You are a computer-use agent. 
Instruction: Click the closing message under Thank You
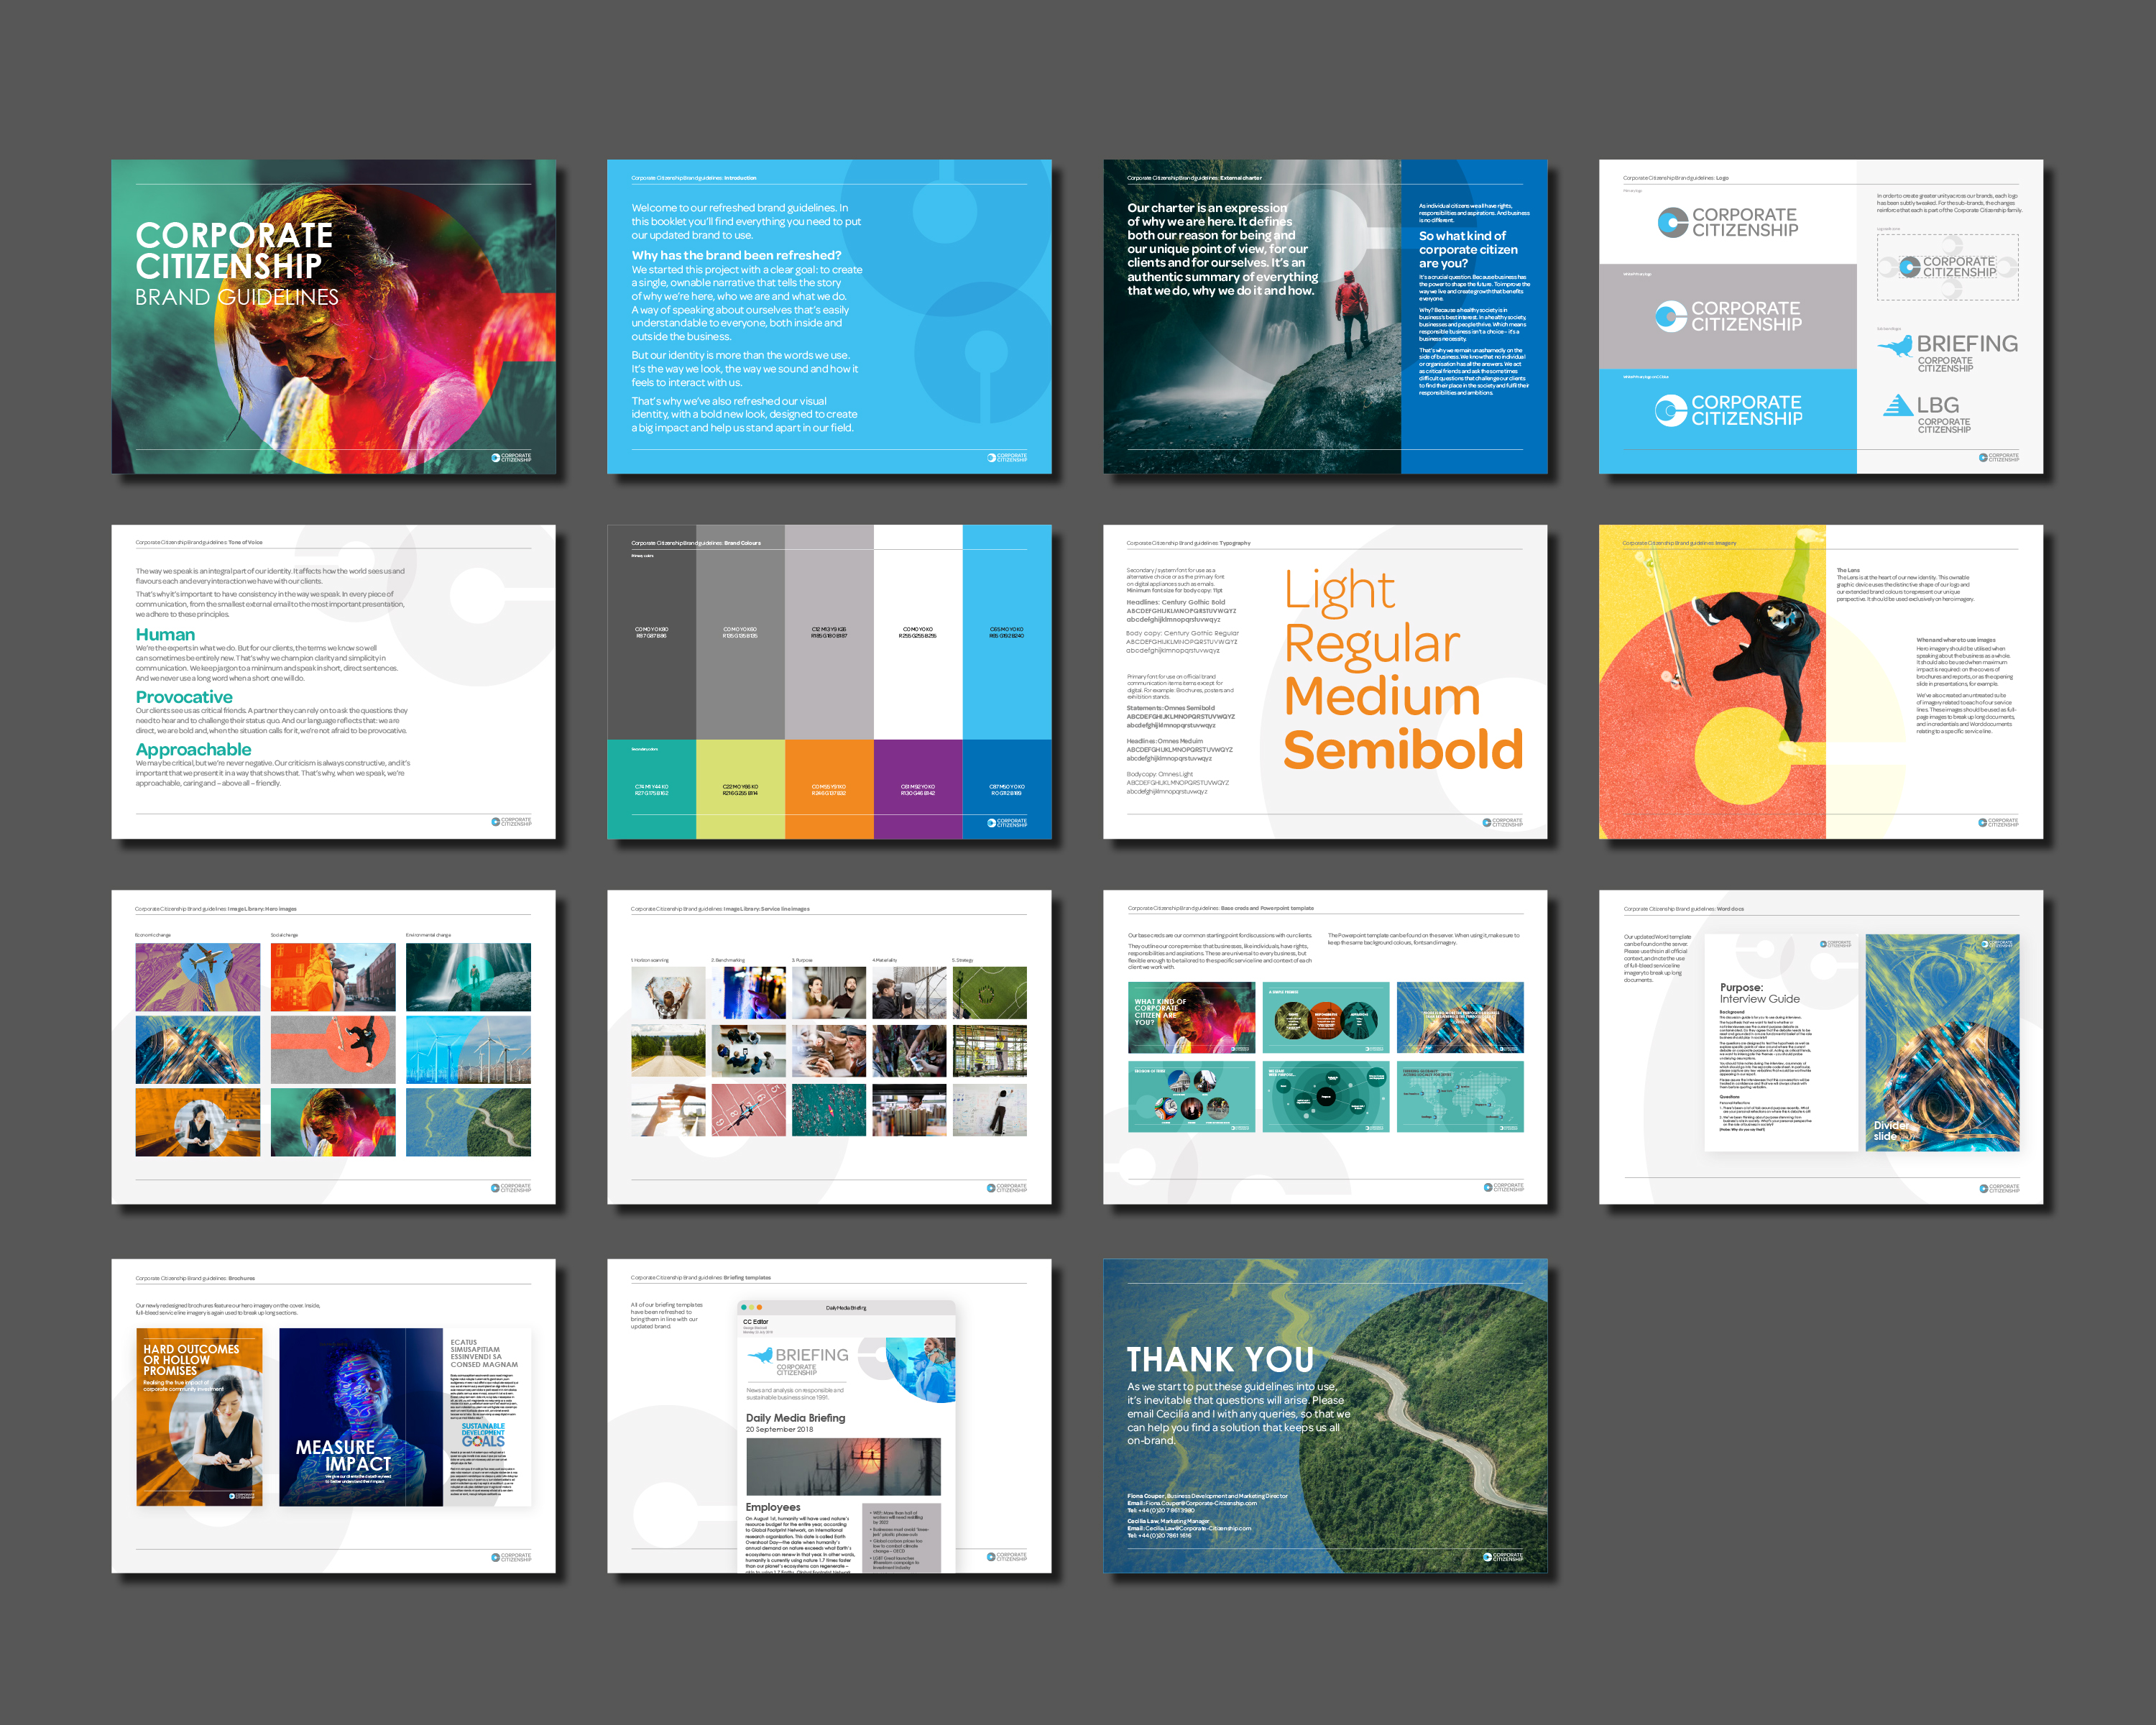point(1238,1413)
